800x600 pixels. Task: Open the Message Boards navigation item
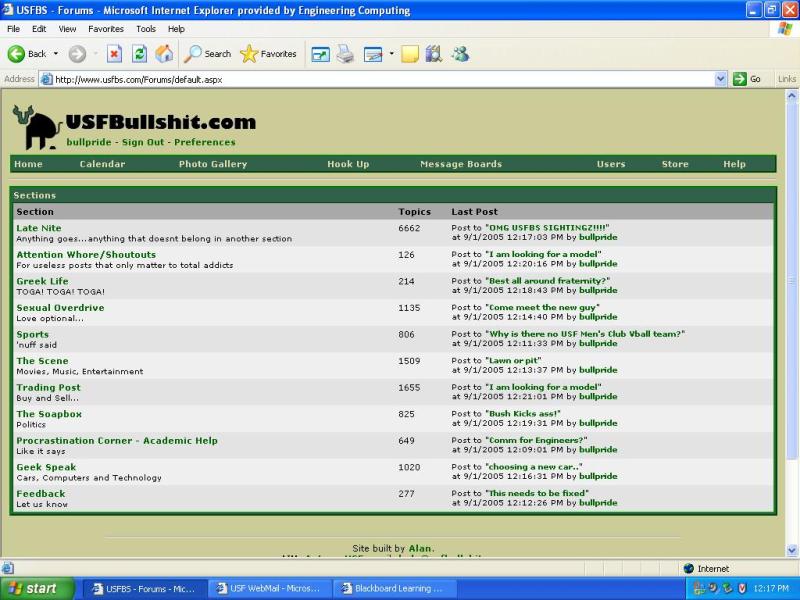[461, 164]
